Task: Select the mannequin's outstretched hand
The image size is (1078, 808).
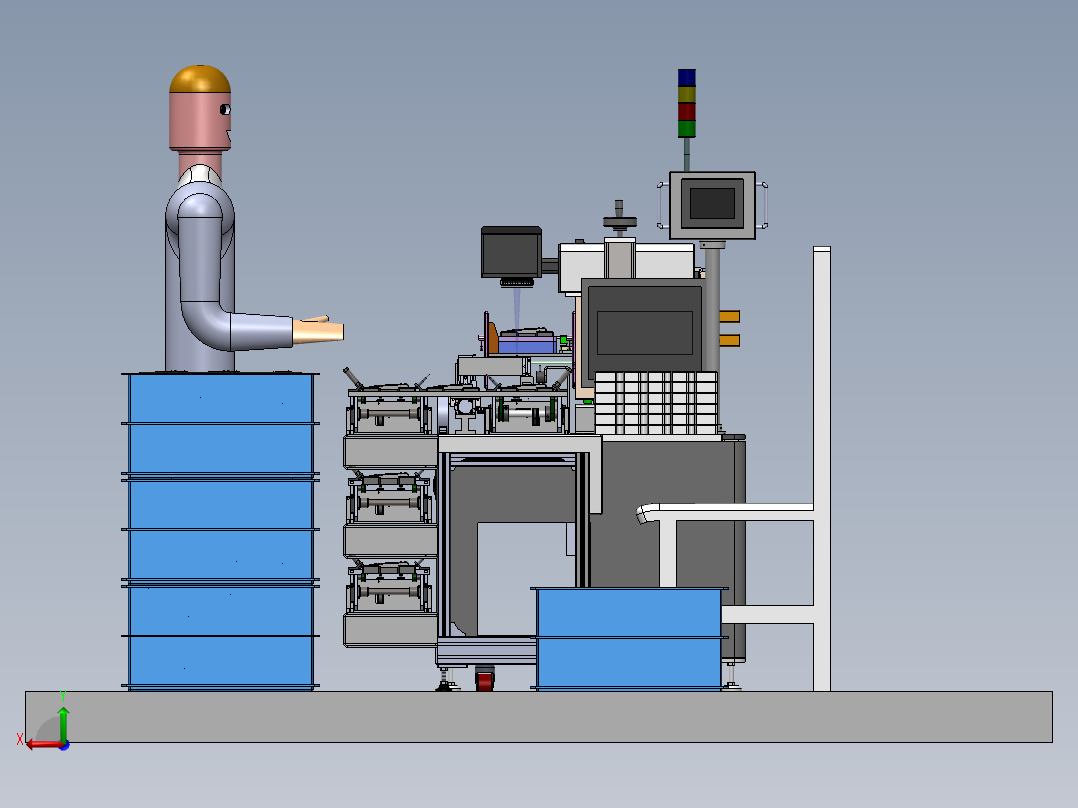Action: (x=318, y=329)
